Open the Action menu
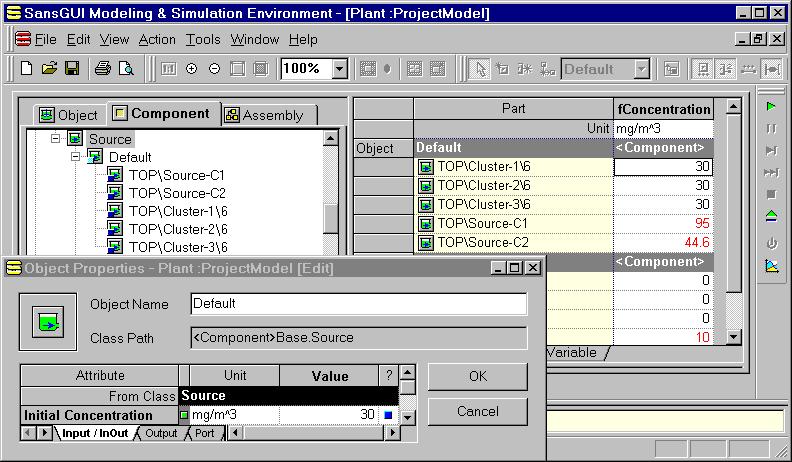 point(157,40)
